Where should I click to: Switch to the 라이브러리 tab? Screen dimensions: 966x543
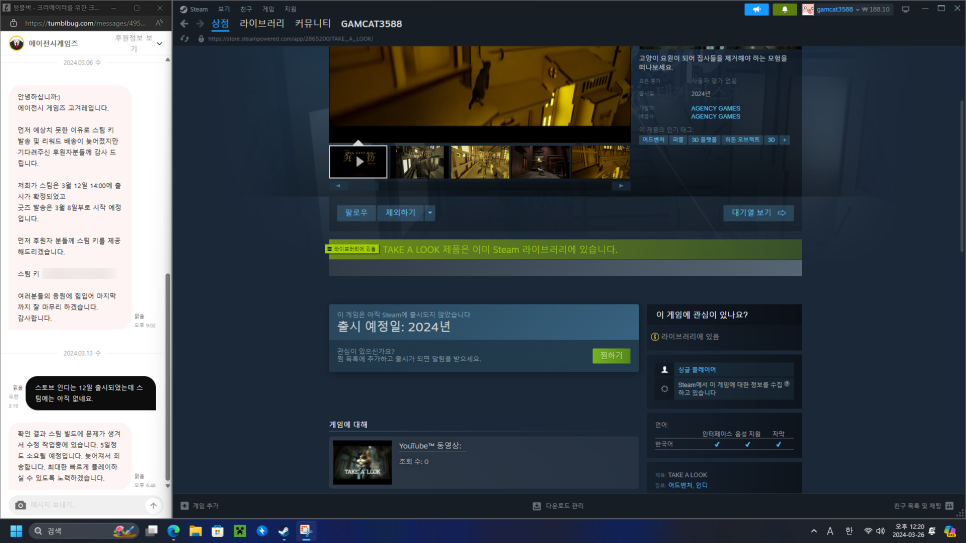(x=262, y=23)
